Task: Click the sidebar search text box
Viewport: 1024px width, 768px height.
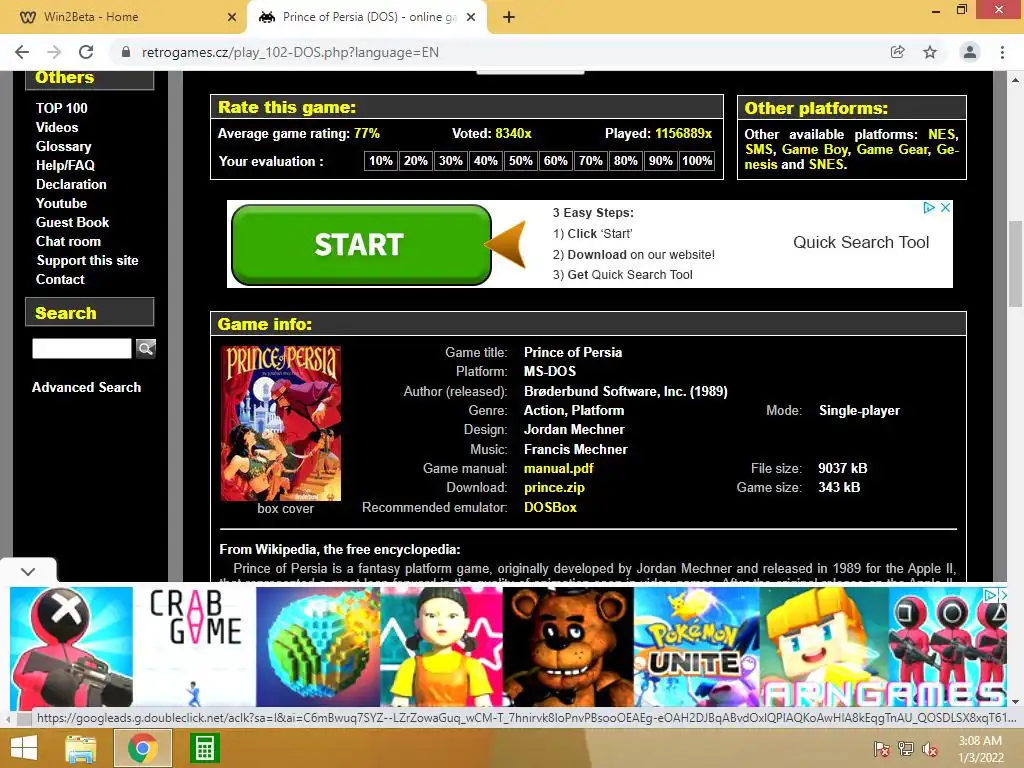Action: [x=82, y=349]
